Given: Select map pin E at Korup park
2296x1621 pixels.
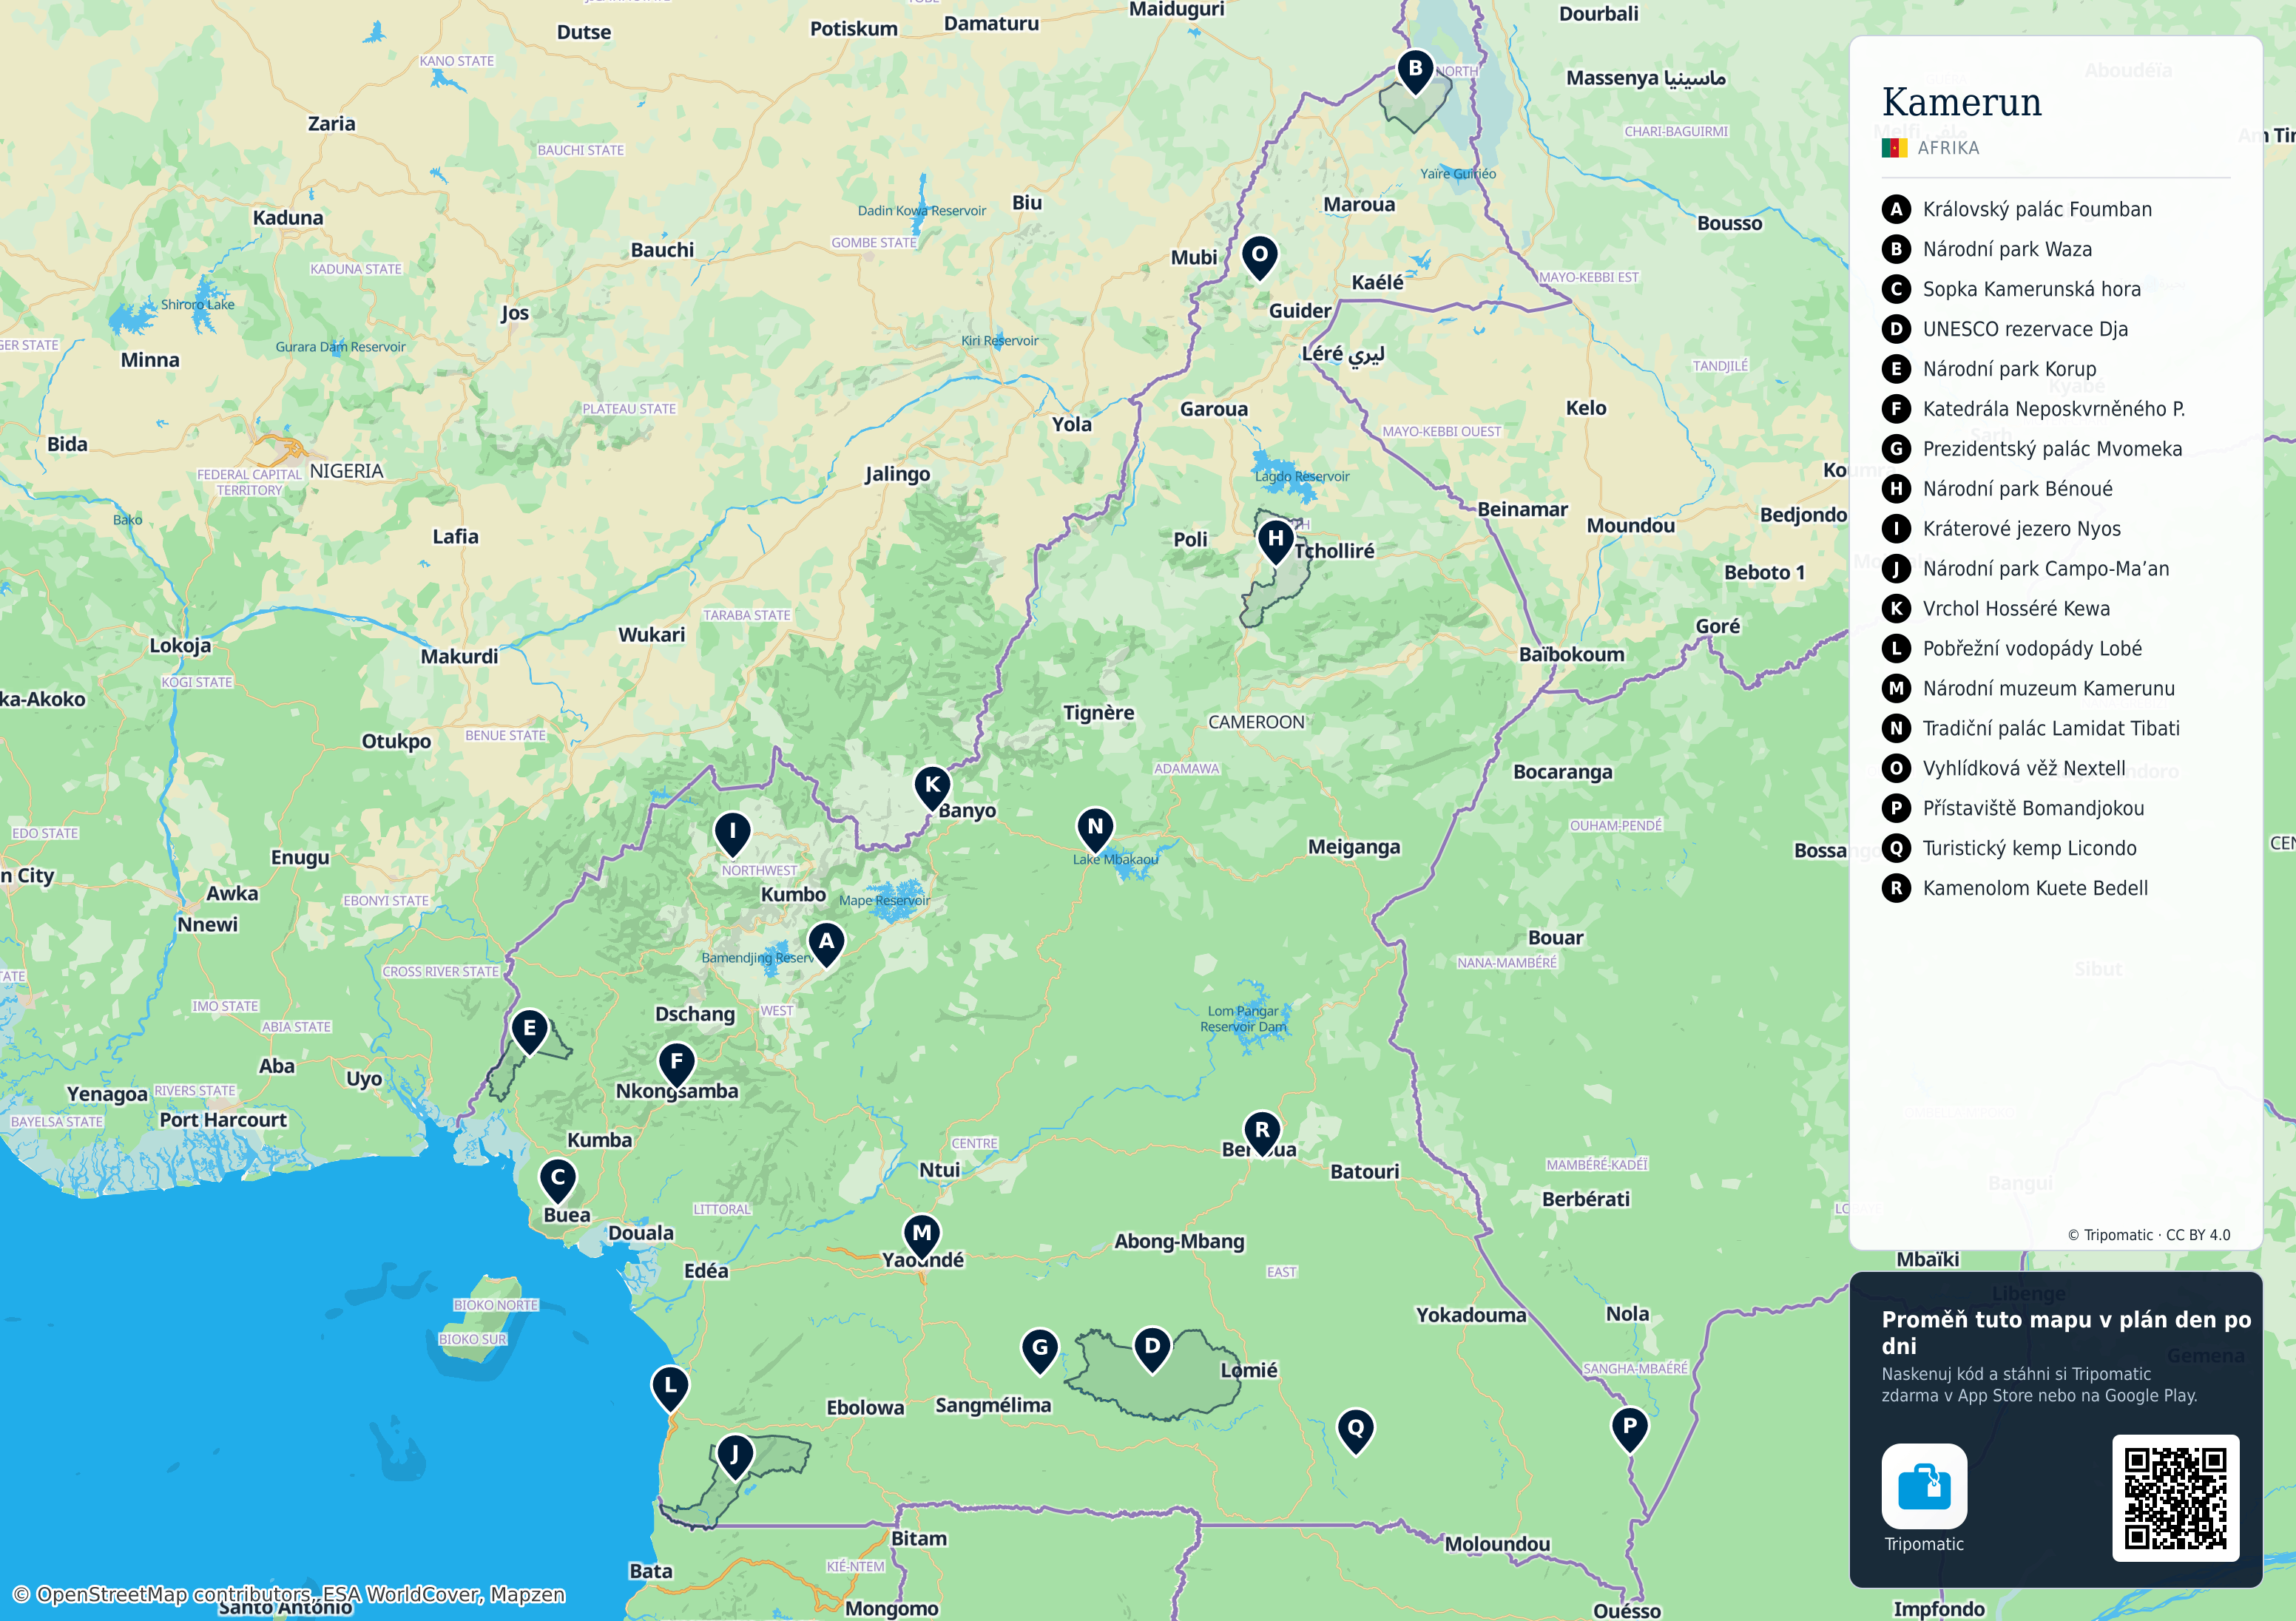Looking at the screenshot, I should coord(530,1032).
